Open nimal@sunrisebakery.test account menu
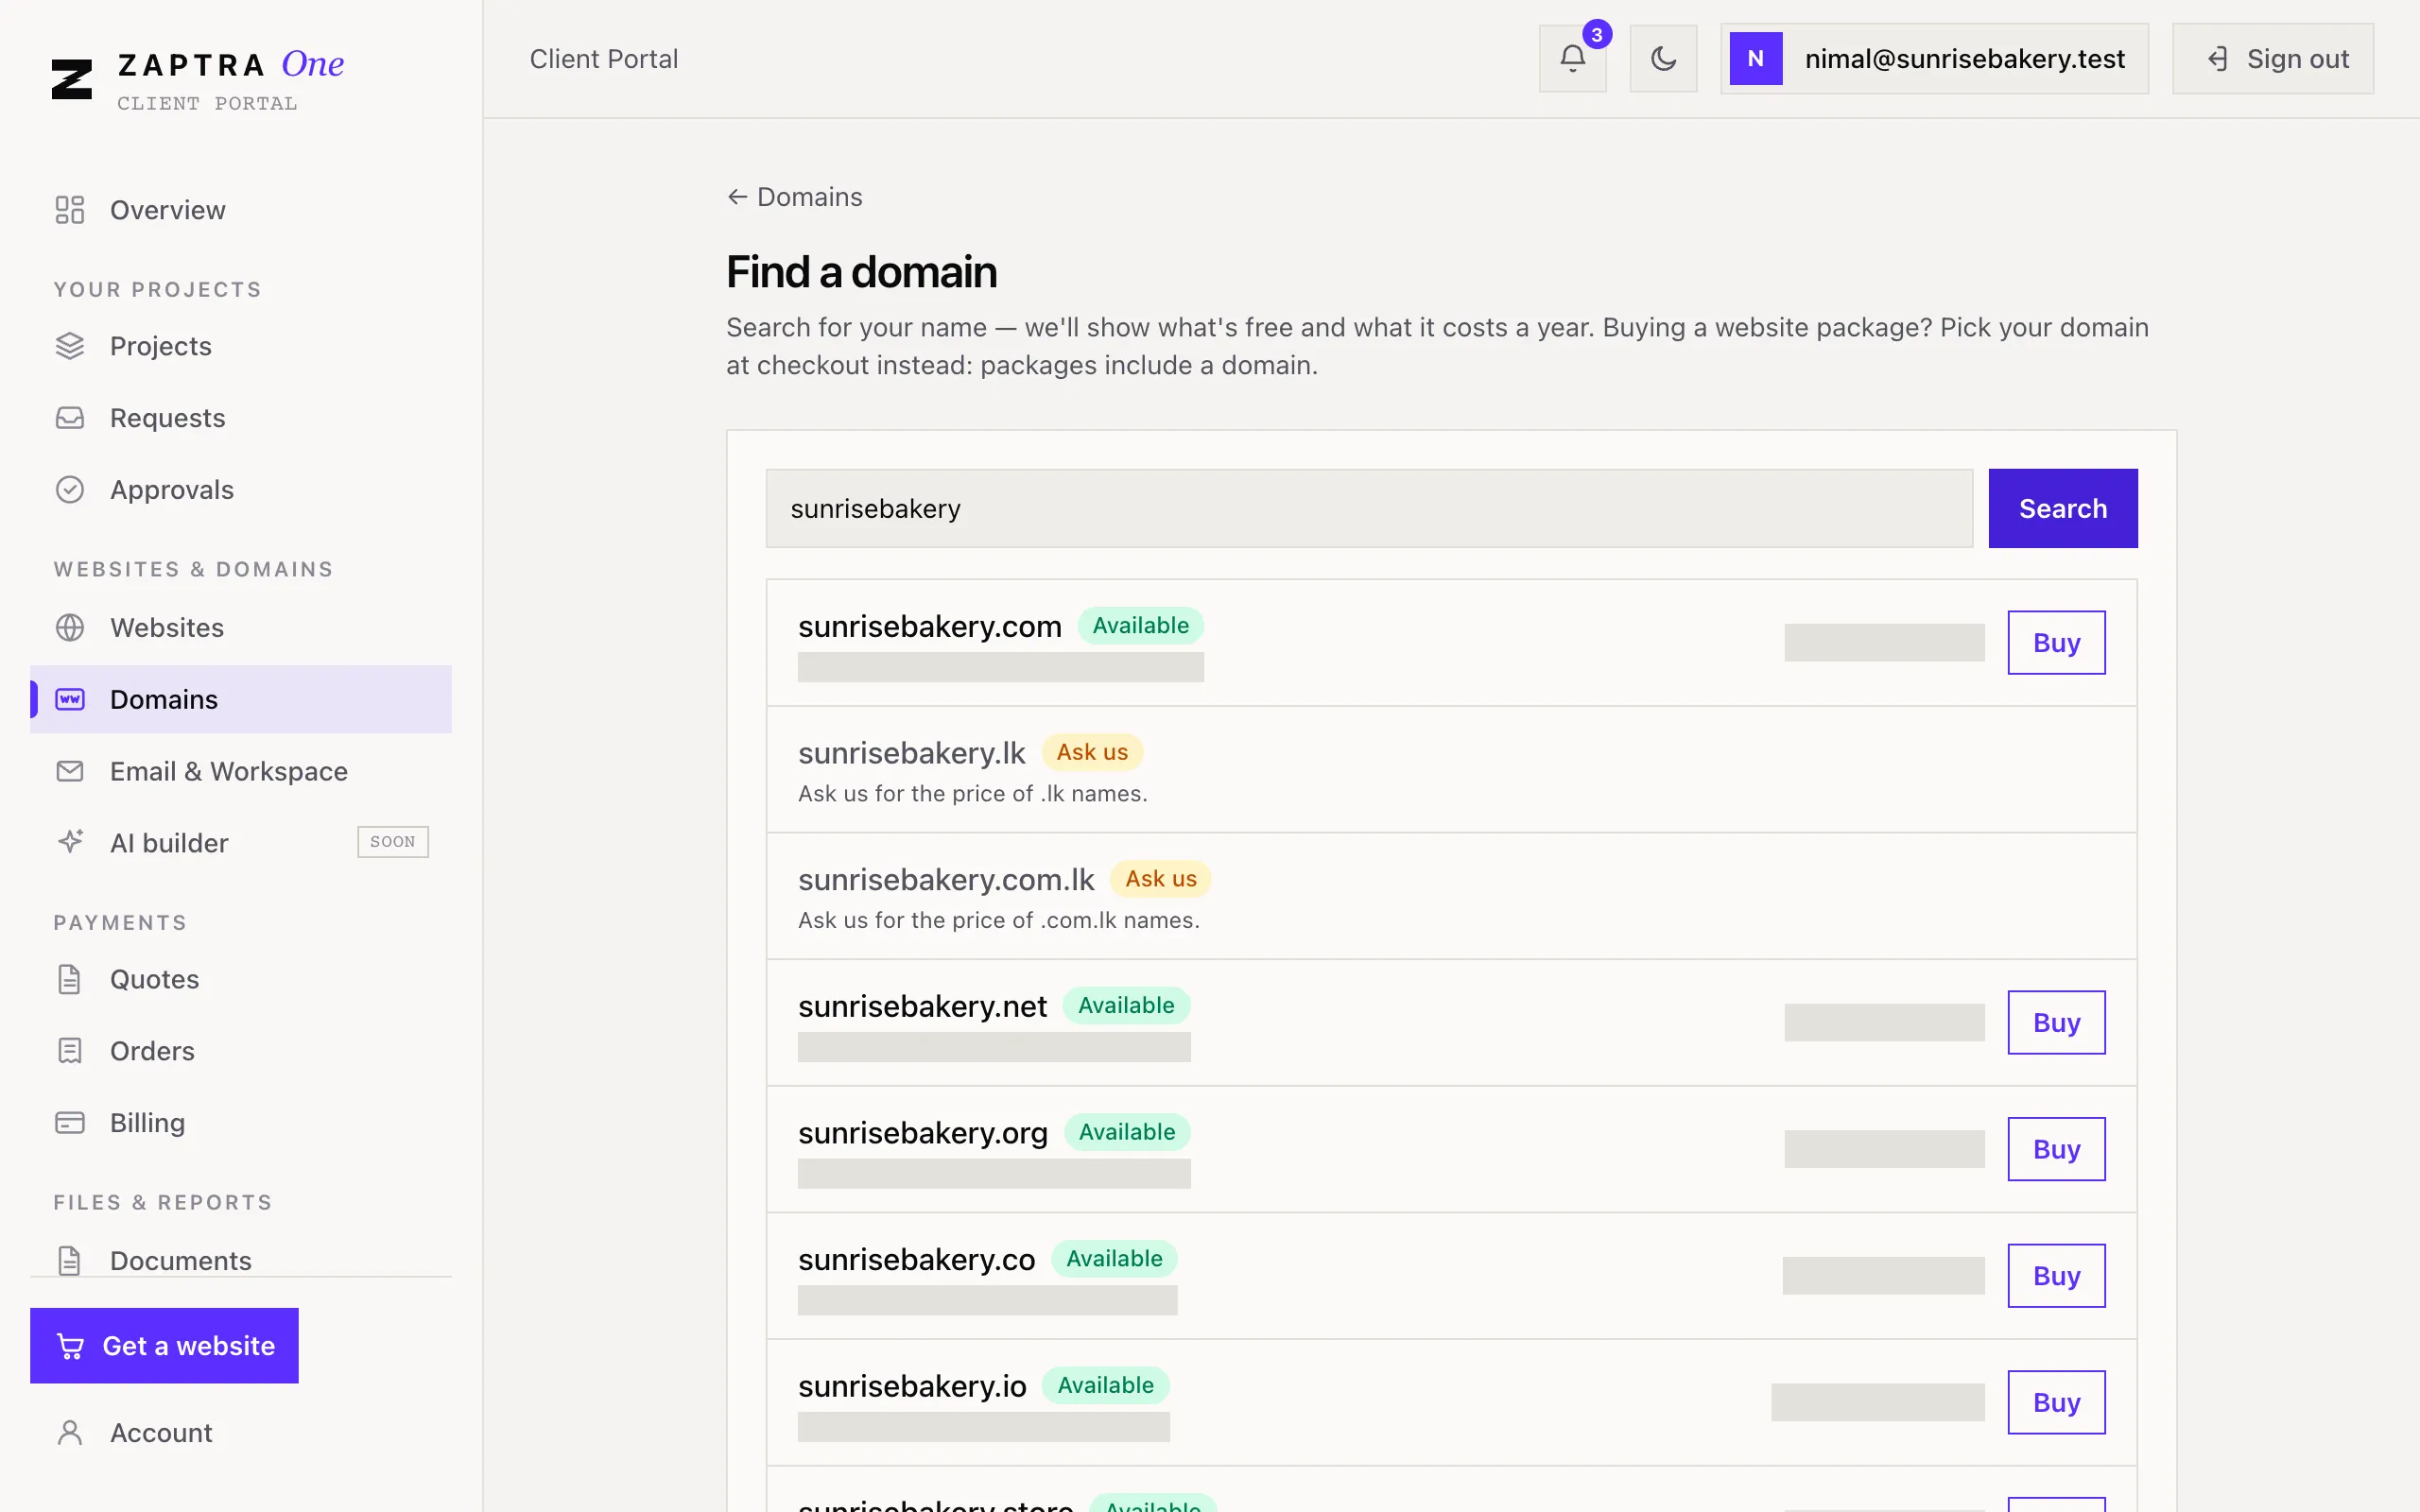The image size is (2420, 1512). 1934,59
